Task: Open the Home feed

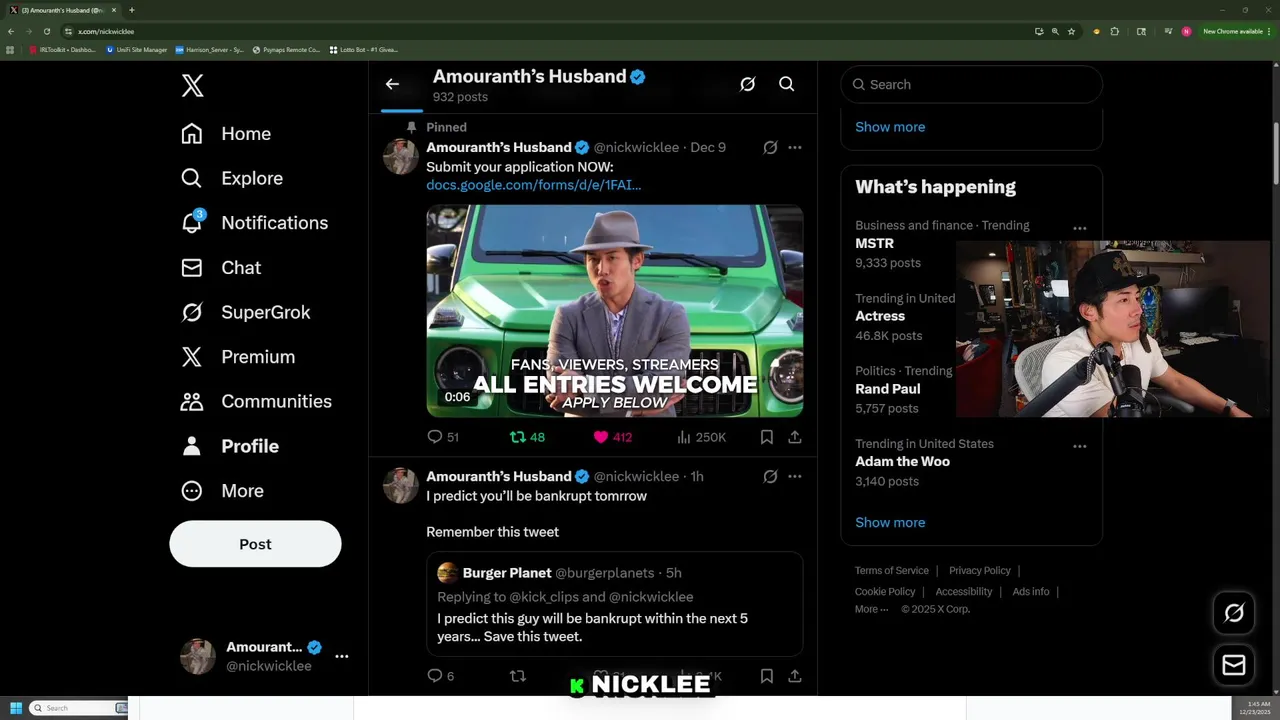Action: pyautogui.click(x=226, y=134)
